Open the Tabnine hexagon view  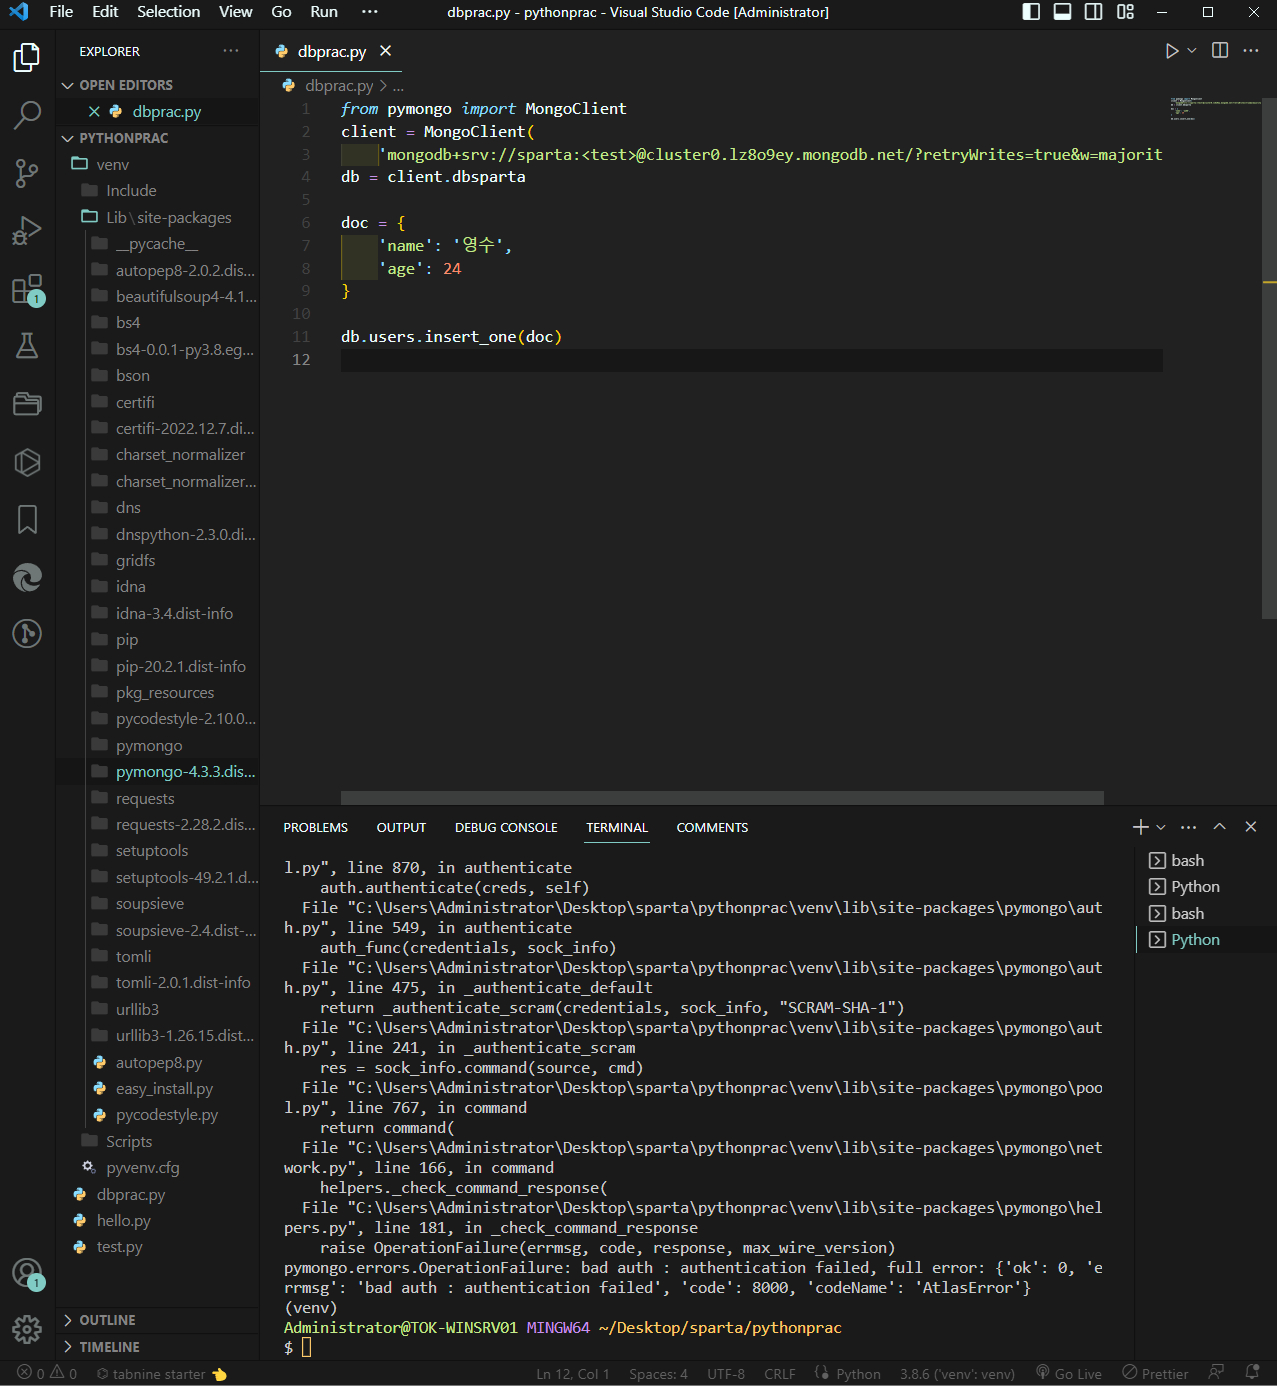[x=27, y=462]
